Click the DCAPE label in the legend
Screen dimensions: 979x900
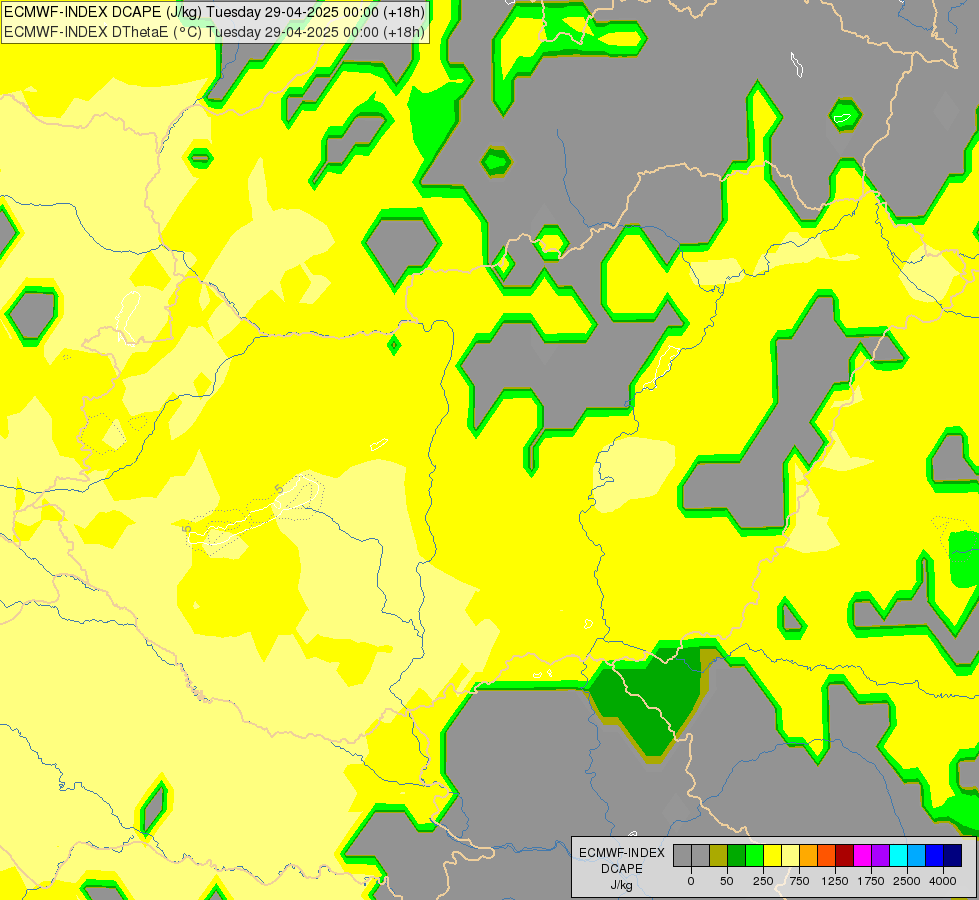tap(622, 869)
